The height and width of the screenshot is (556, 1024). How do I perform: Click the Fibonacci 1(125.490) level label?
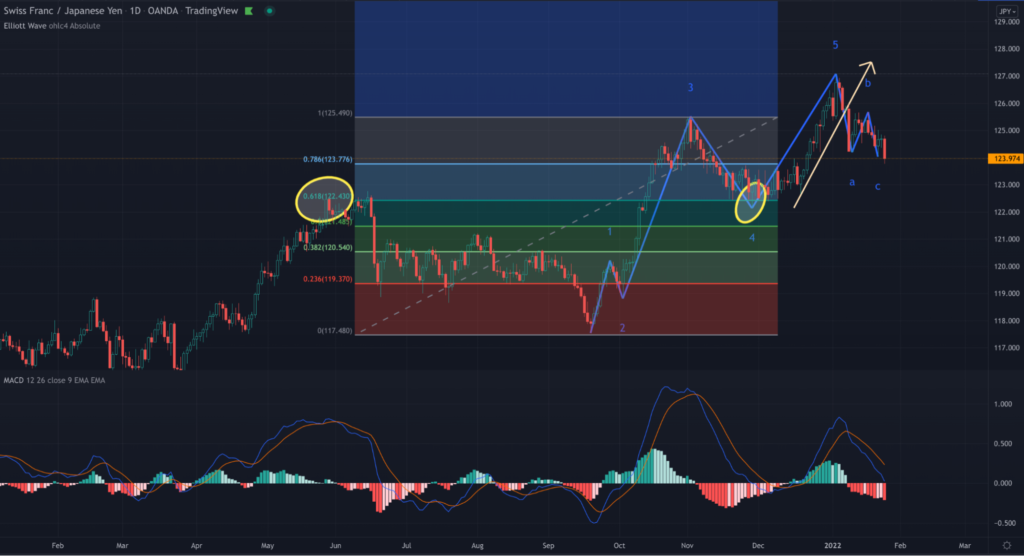pos(335,114)
